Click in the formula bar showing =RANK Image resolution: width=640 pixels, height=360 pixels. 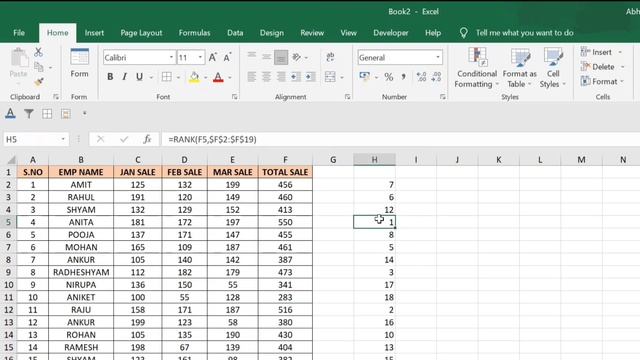coord(400,140)
